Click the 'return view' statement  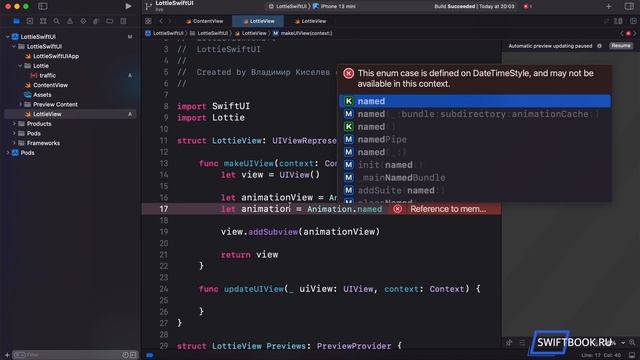[x=249, y=255]
